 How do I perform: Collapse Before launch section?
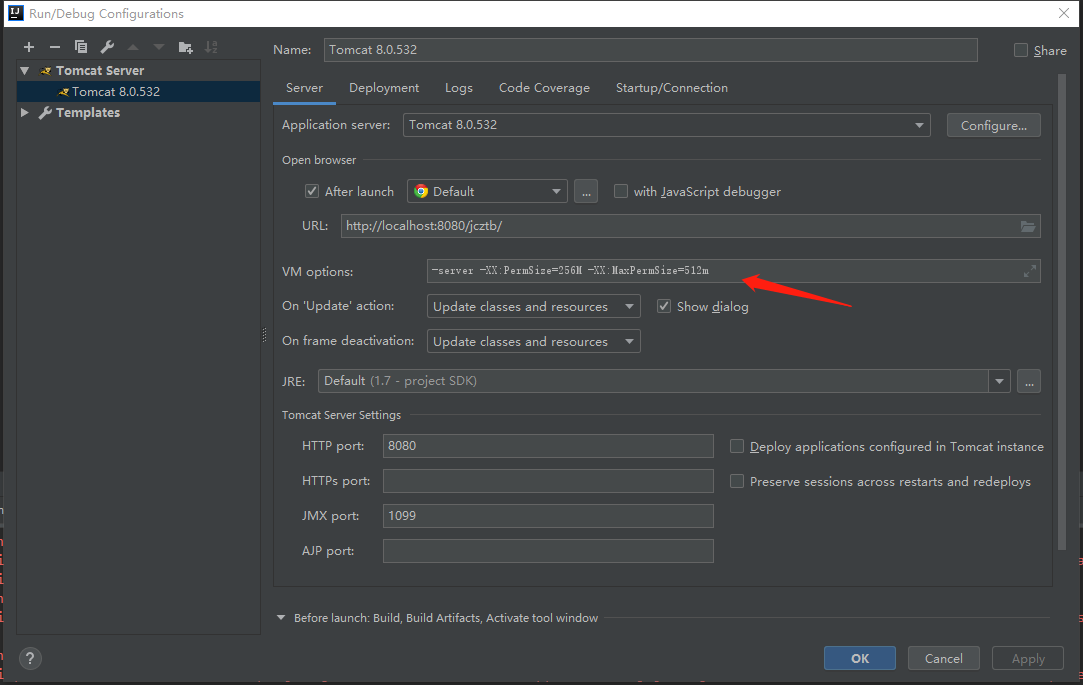[281, 618]
